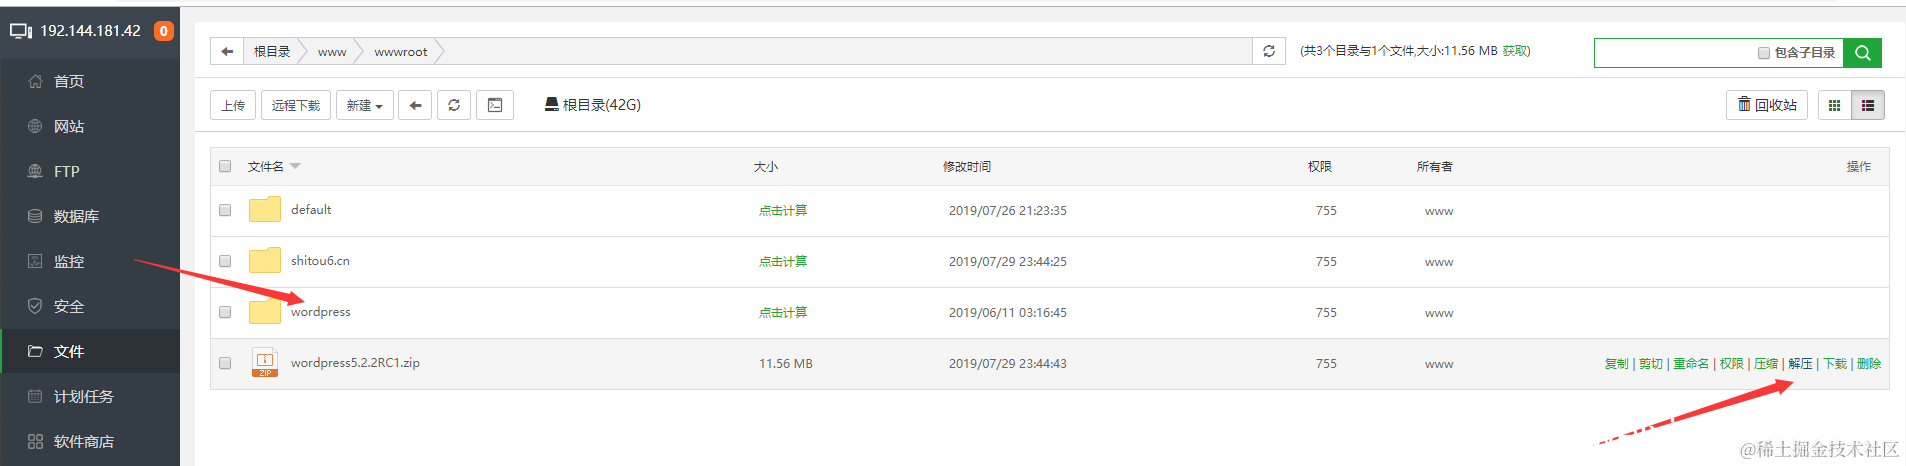Image resolution: width=1906 pixels, height=466 pixels.
Task: Click the zip file icon
Action: (x=265, y=362)
